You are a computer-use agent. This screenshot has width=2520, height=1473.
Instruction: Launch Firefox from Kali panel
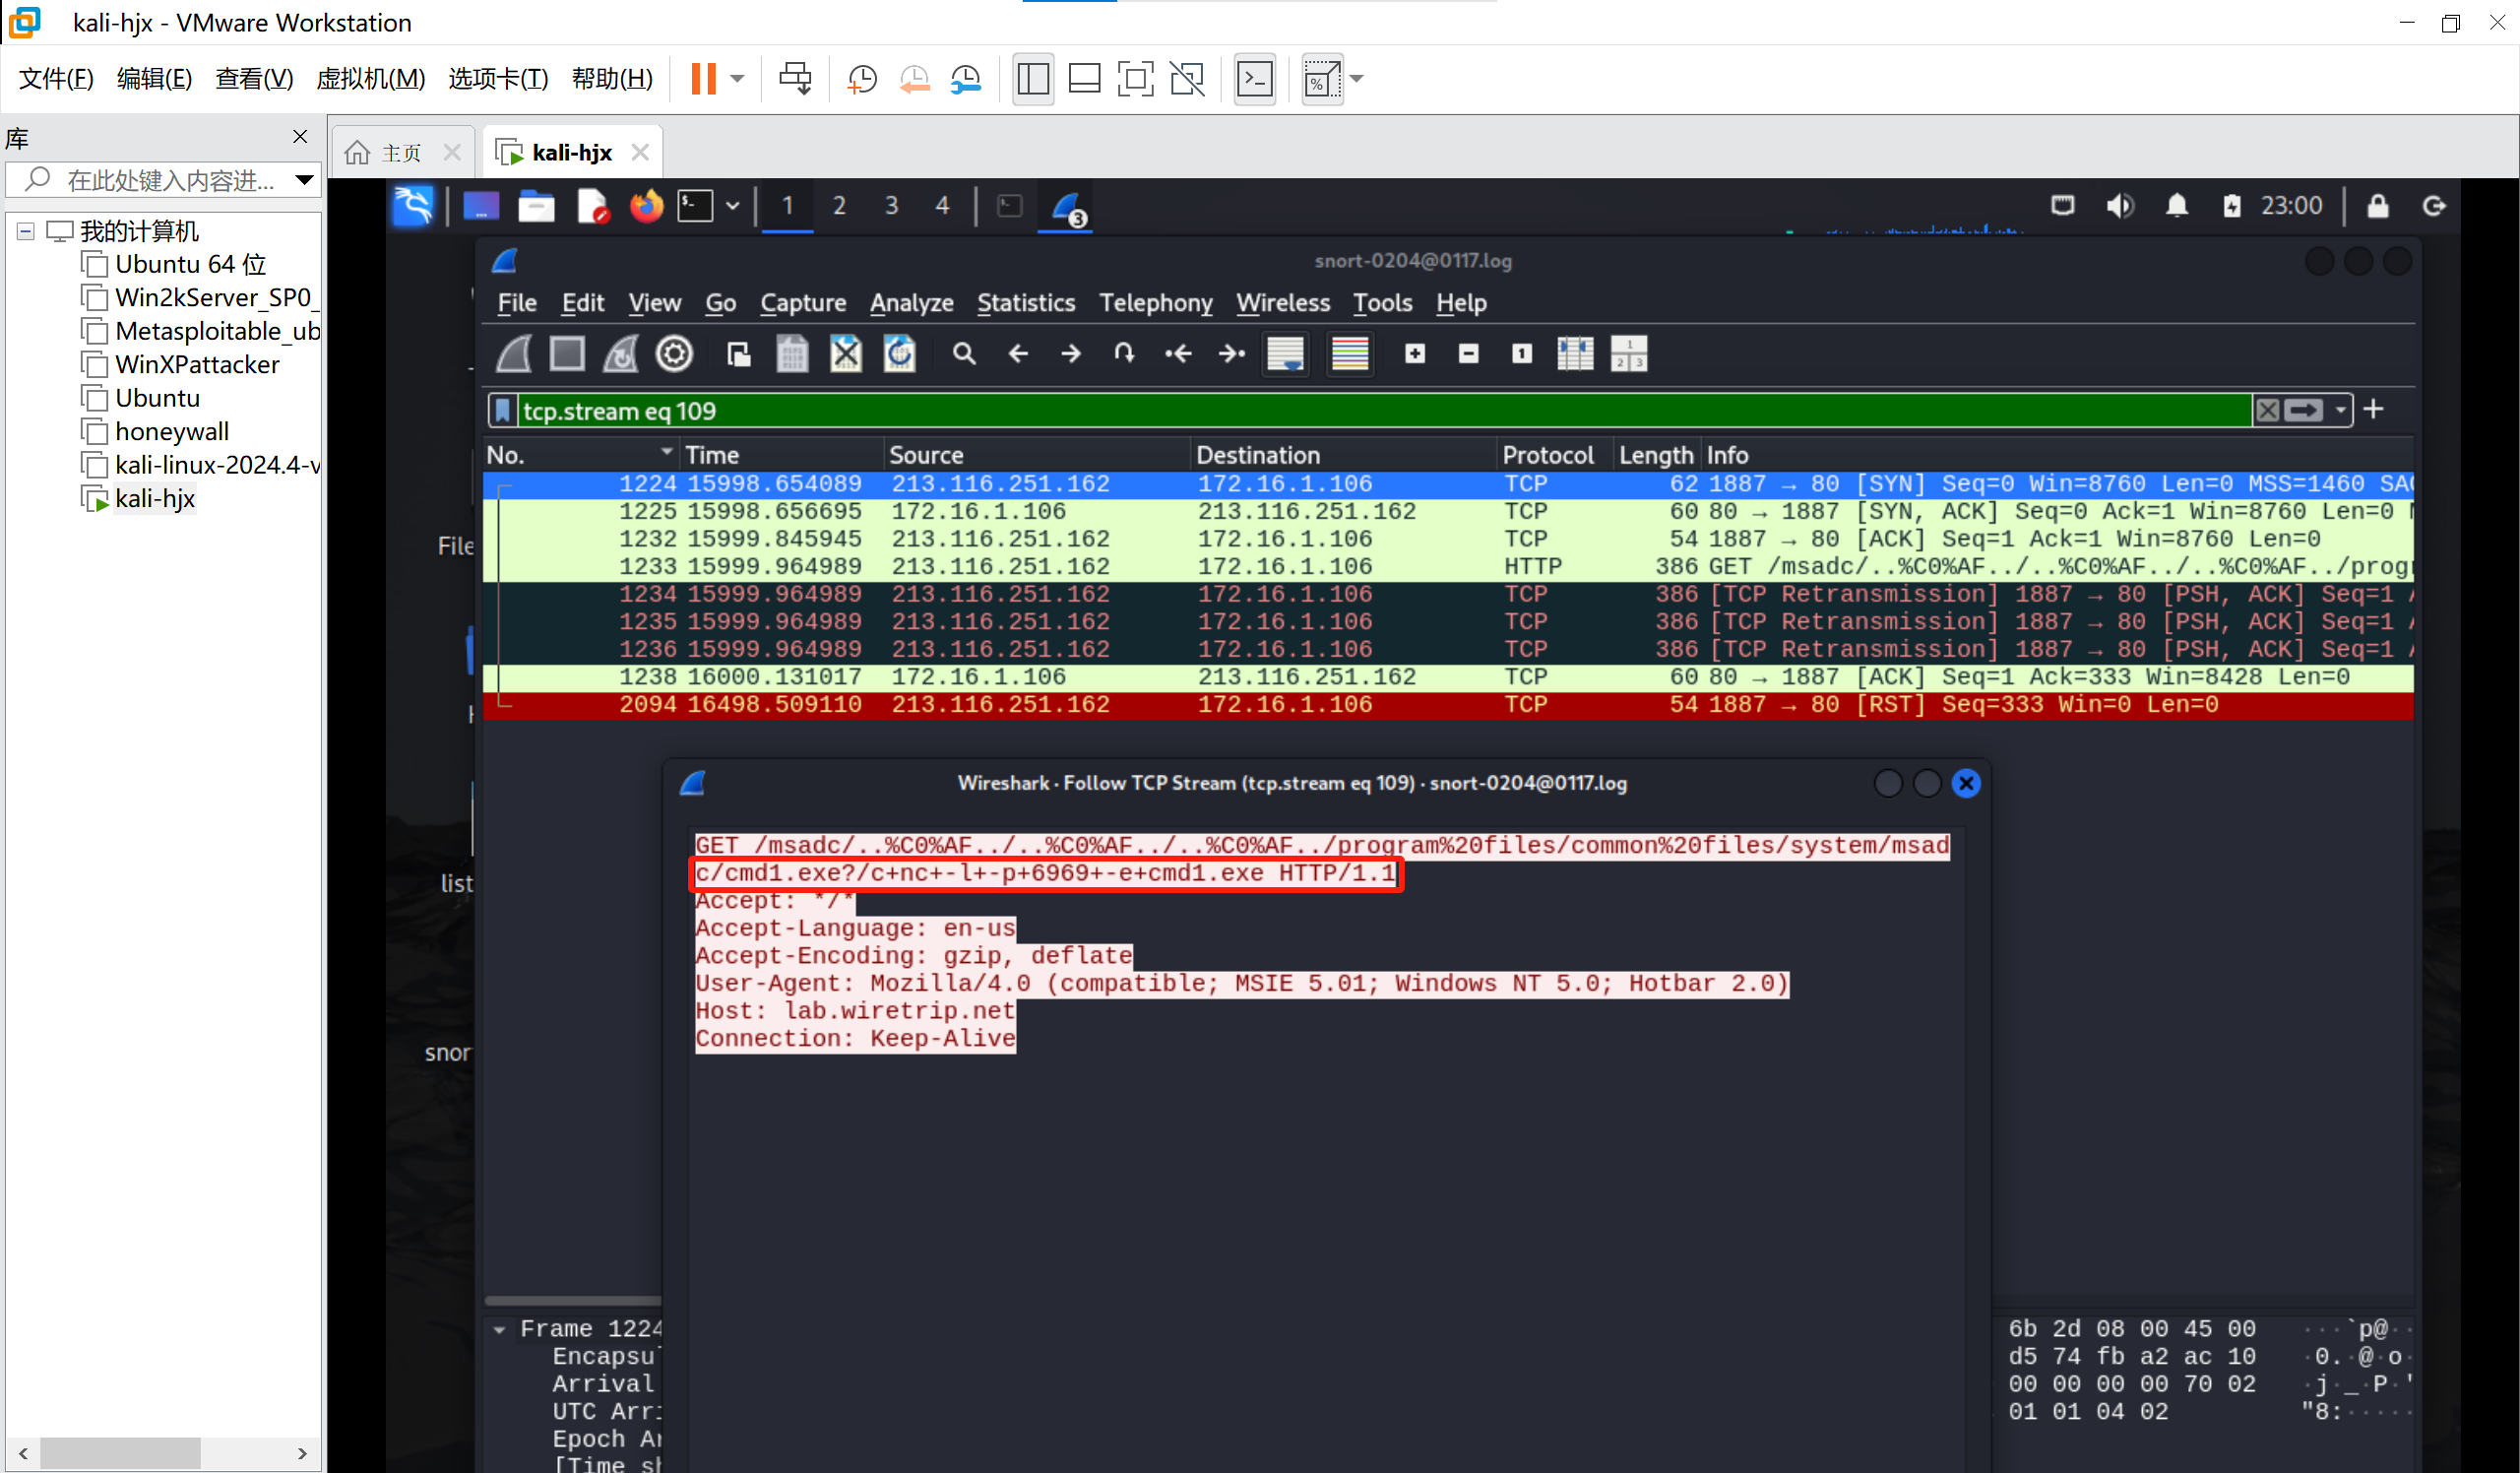646,206
